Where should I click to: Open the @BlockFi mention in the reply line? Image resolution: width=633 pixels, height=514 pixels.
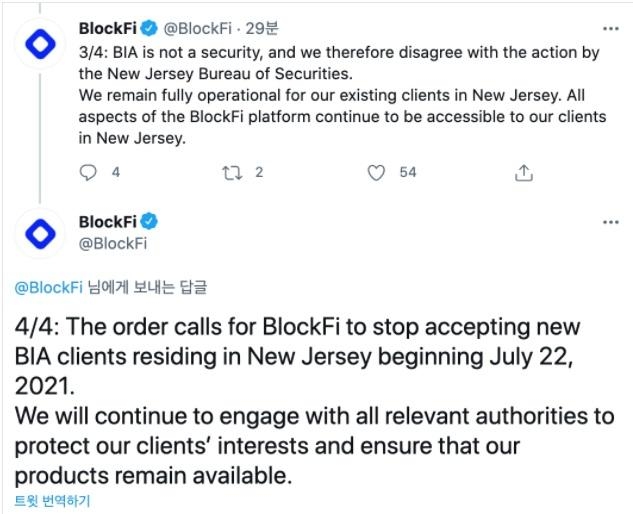click(x=48, y=287)
